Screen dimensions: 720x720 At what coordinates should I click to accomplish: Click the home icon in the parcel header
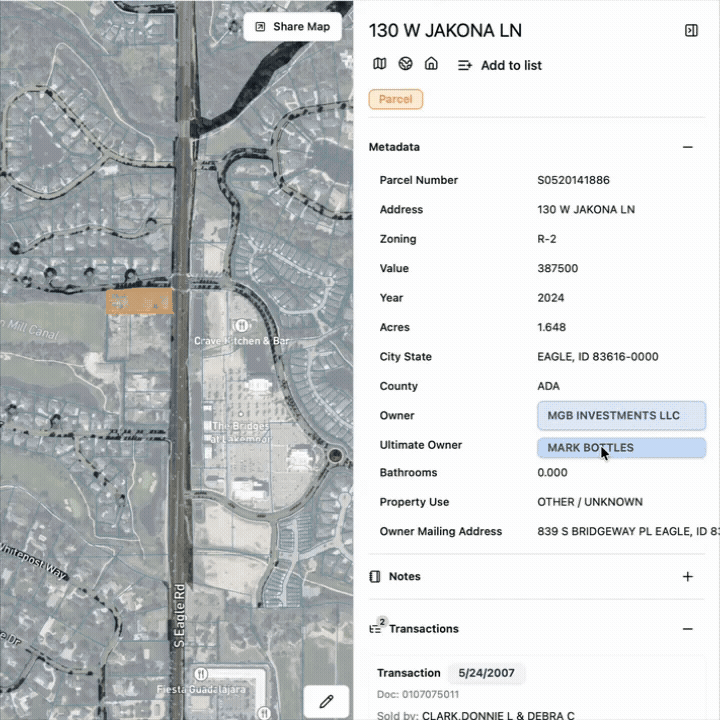click(431, 64)
